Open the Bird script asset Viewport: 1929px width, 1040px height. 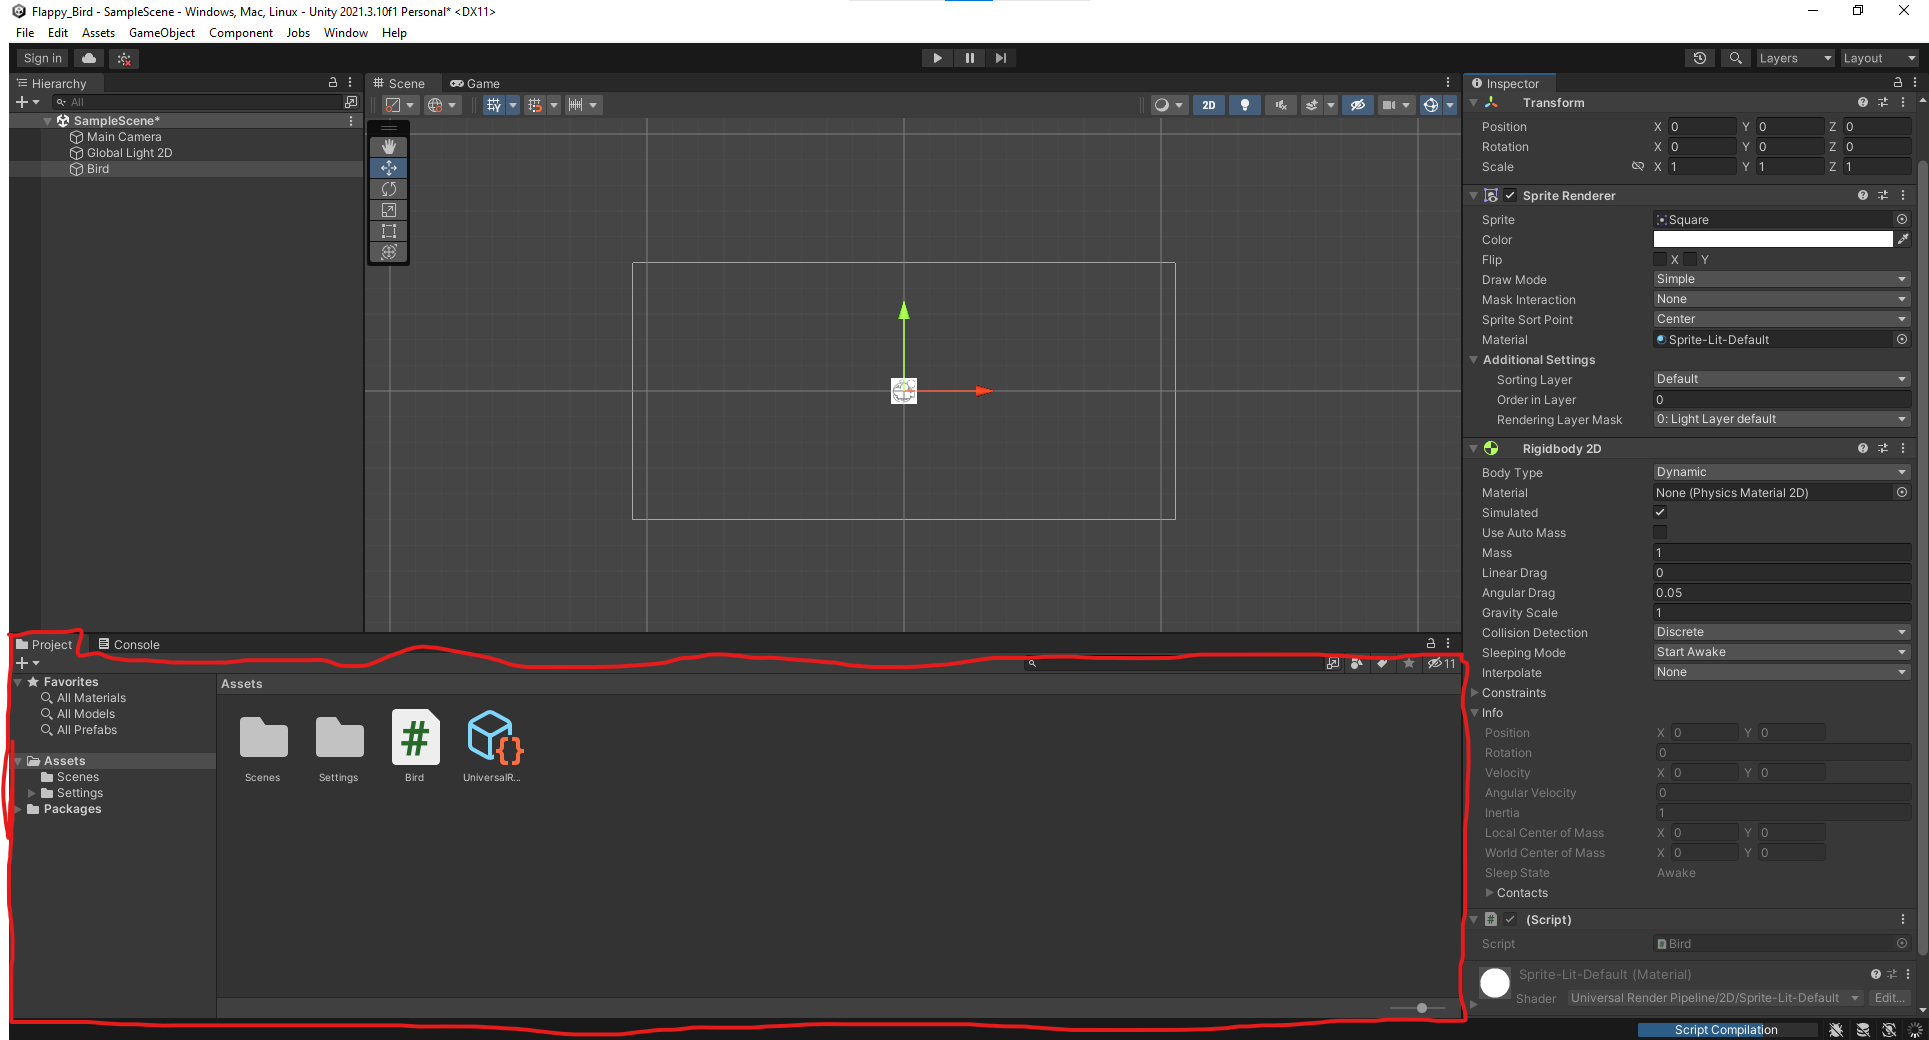(415, 746)
